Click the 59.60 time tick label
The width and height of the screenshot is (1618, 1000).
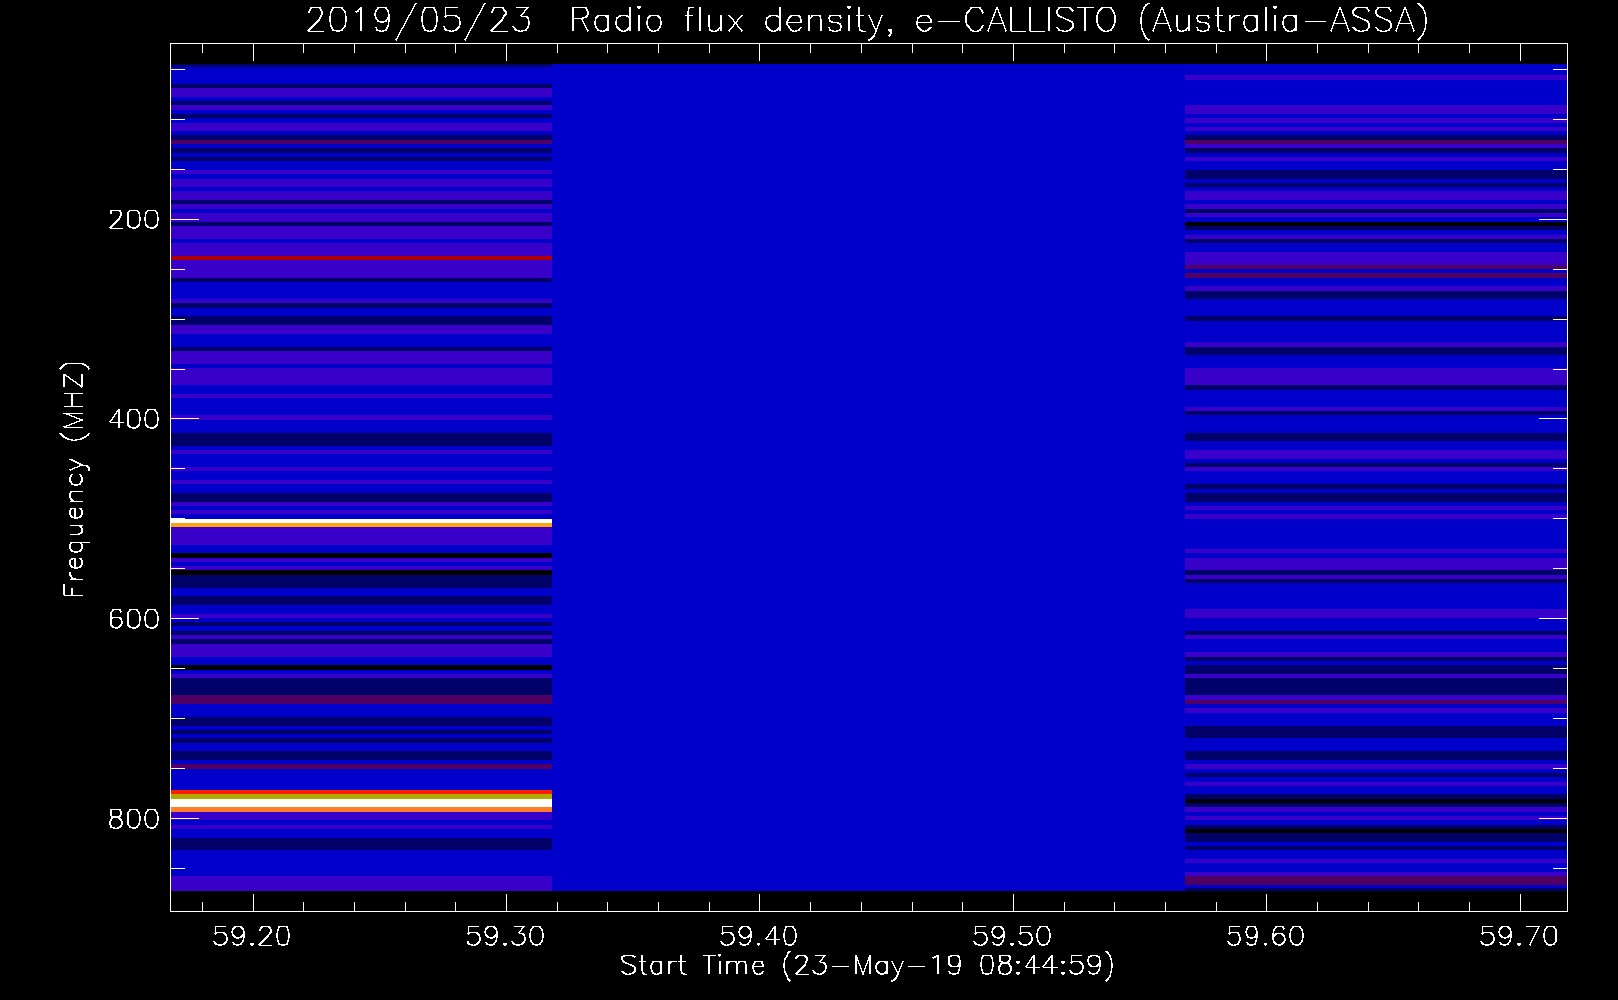pos(1266,937)
